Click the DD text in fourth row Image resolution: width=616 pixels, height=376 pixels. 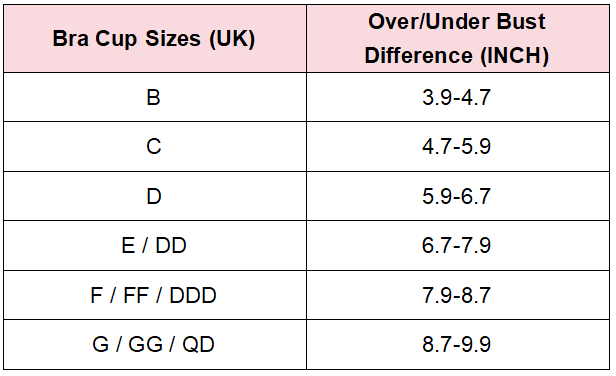171,246
